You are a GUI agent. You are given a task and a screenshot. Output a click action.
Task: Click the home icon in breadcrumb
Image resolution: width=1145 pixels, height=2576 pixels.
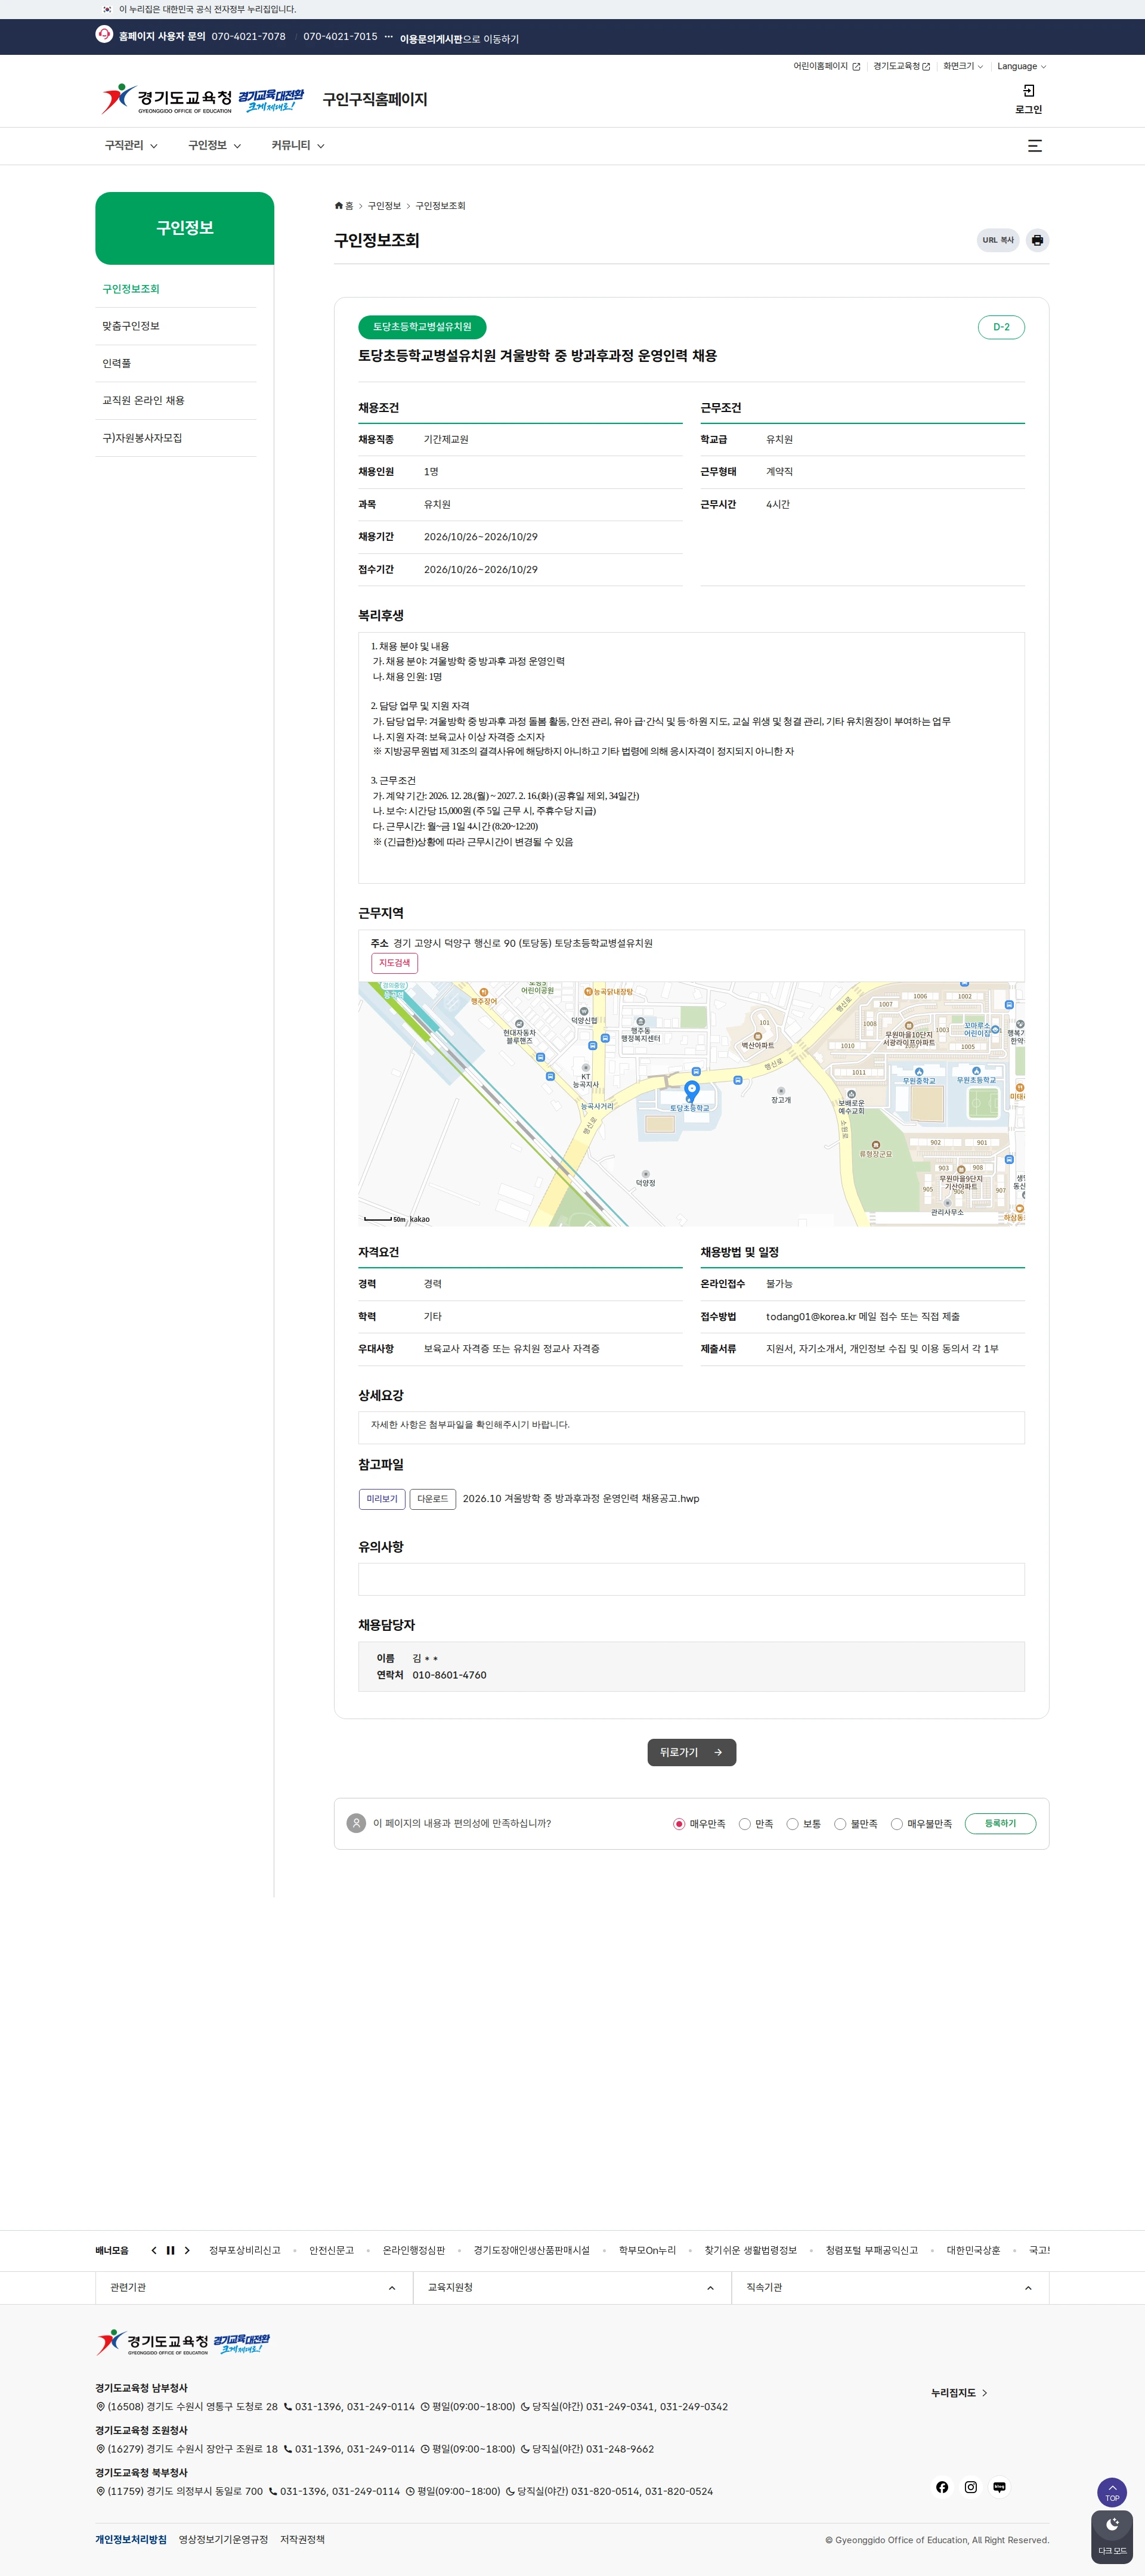[339, 206]
